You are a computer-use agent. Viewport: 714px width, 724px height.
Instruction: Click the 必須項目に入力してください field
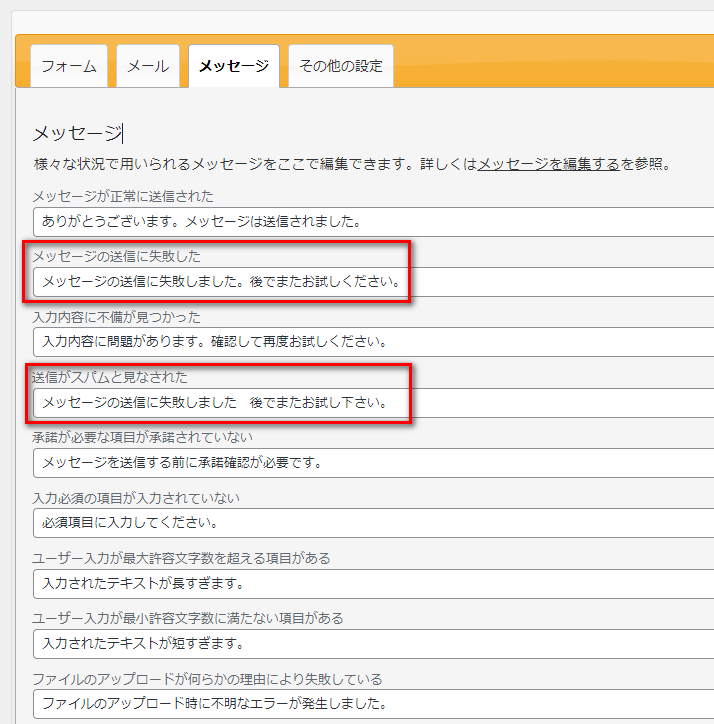[374, 523]
